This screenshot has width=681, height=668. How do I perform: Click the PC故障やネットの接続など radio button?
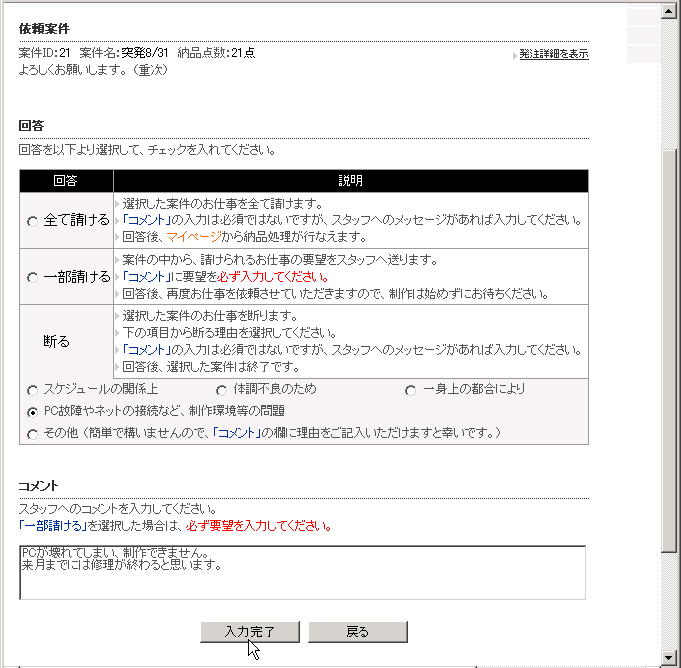tap(33, 412)
